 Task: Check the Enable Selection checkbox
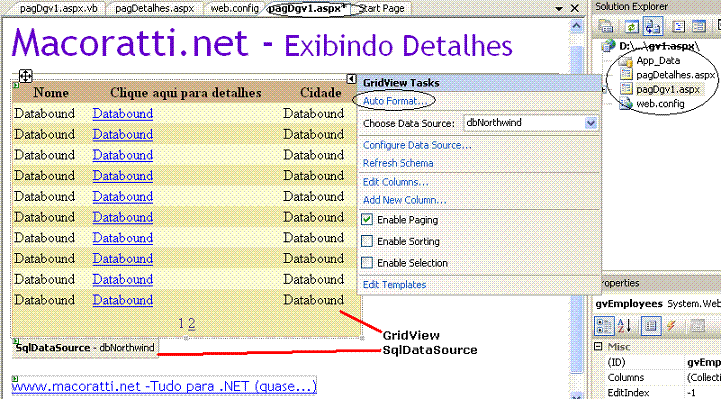pos(367,262)
